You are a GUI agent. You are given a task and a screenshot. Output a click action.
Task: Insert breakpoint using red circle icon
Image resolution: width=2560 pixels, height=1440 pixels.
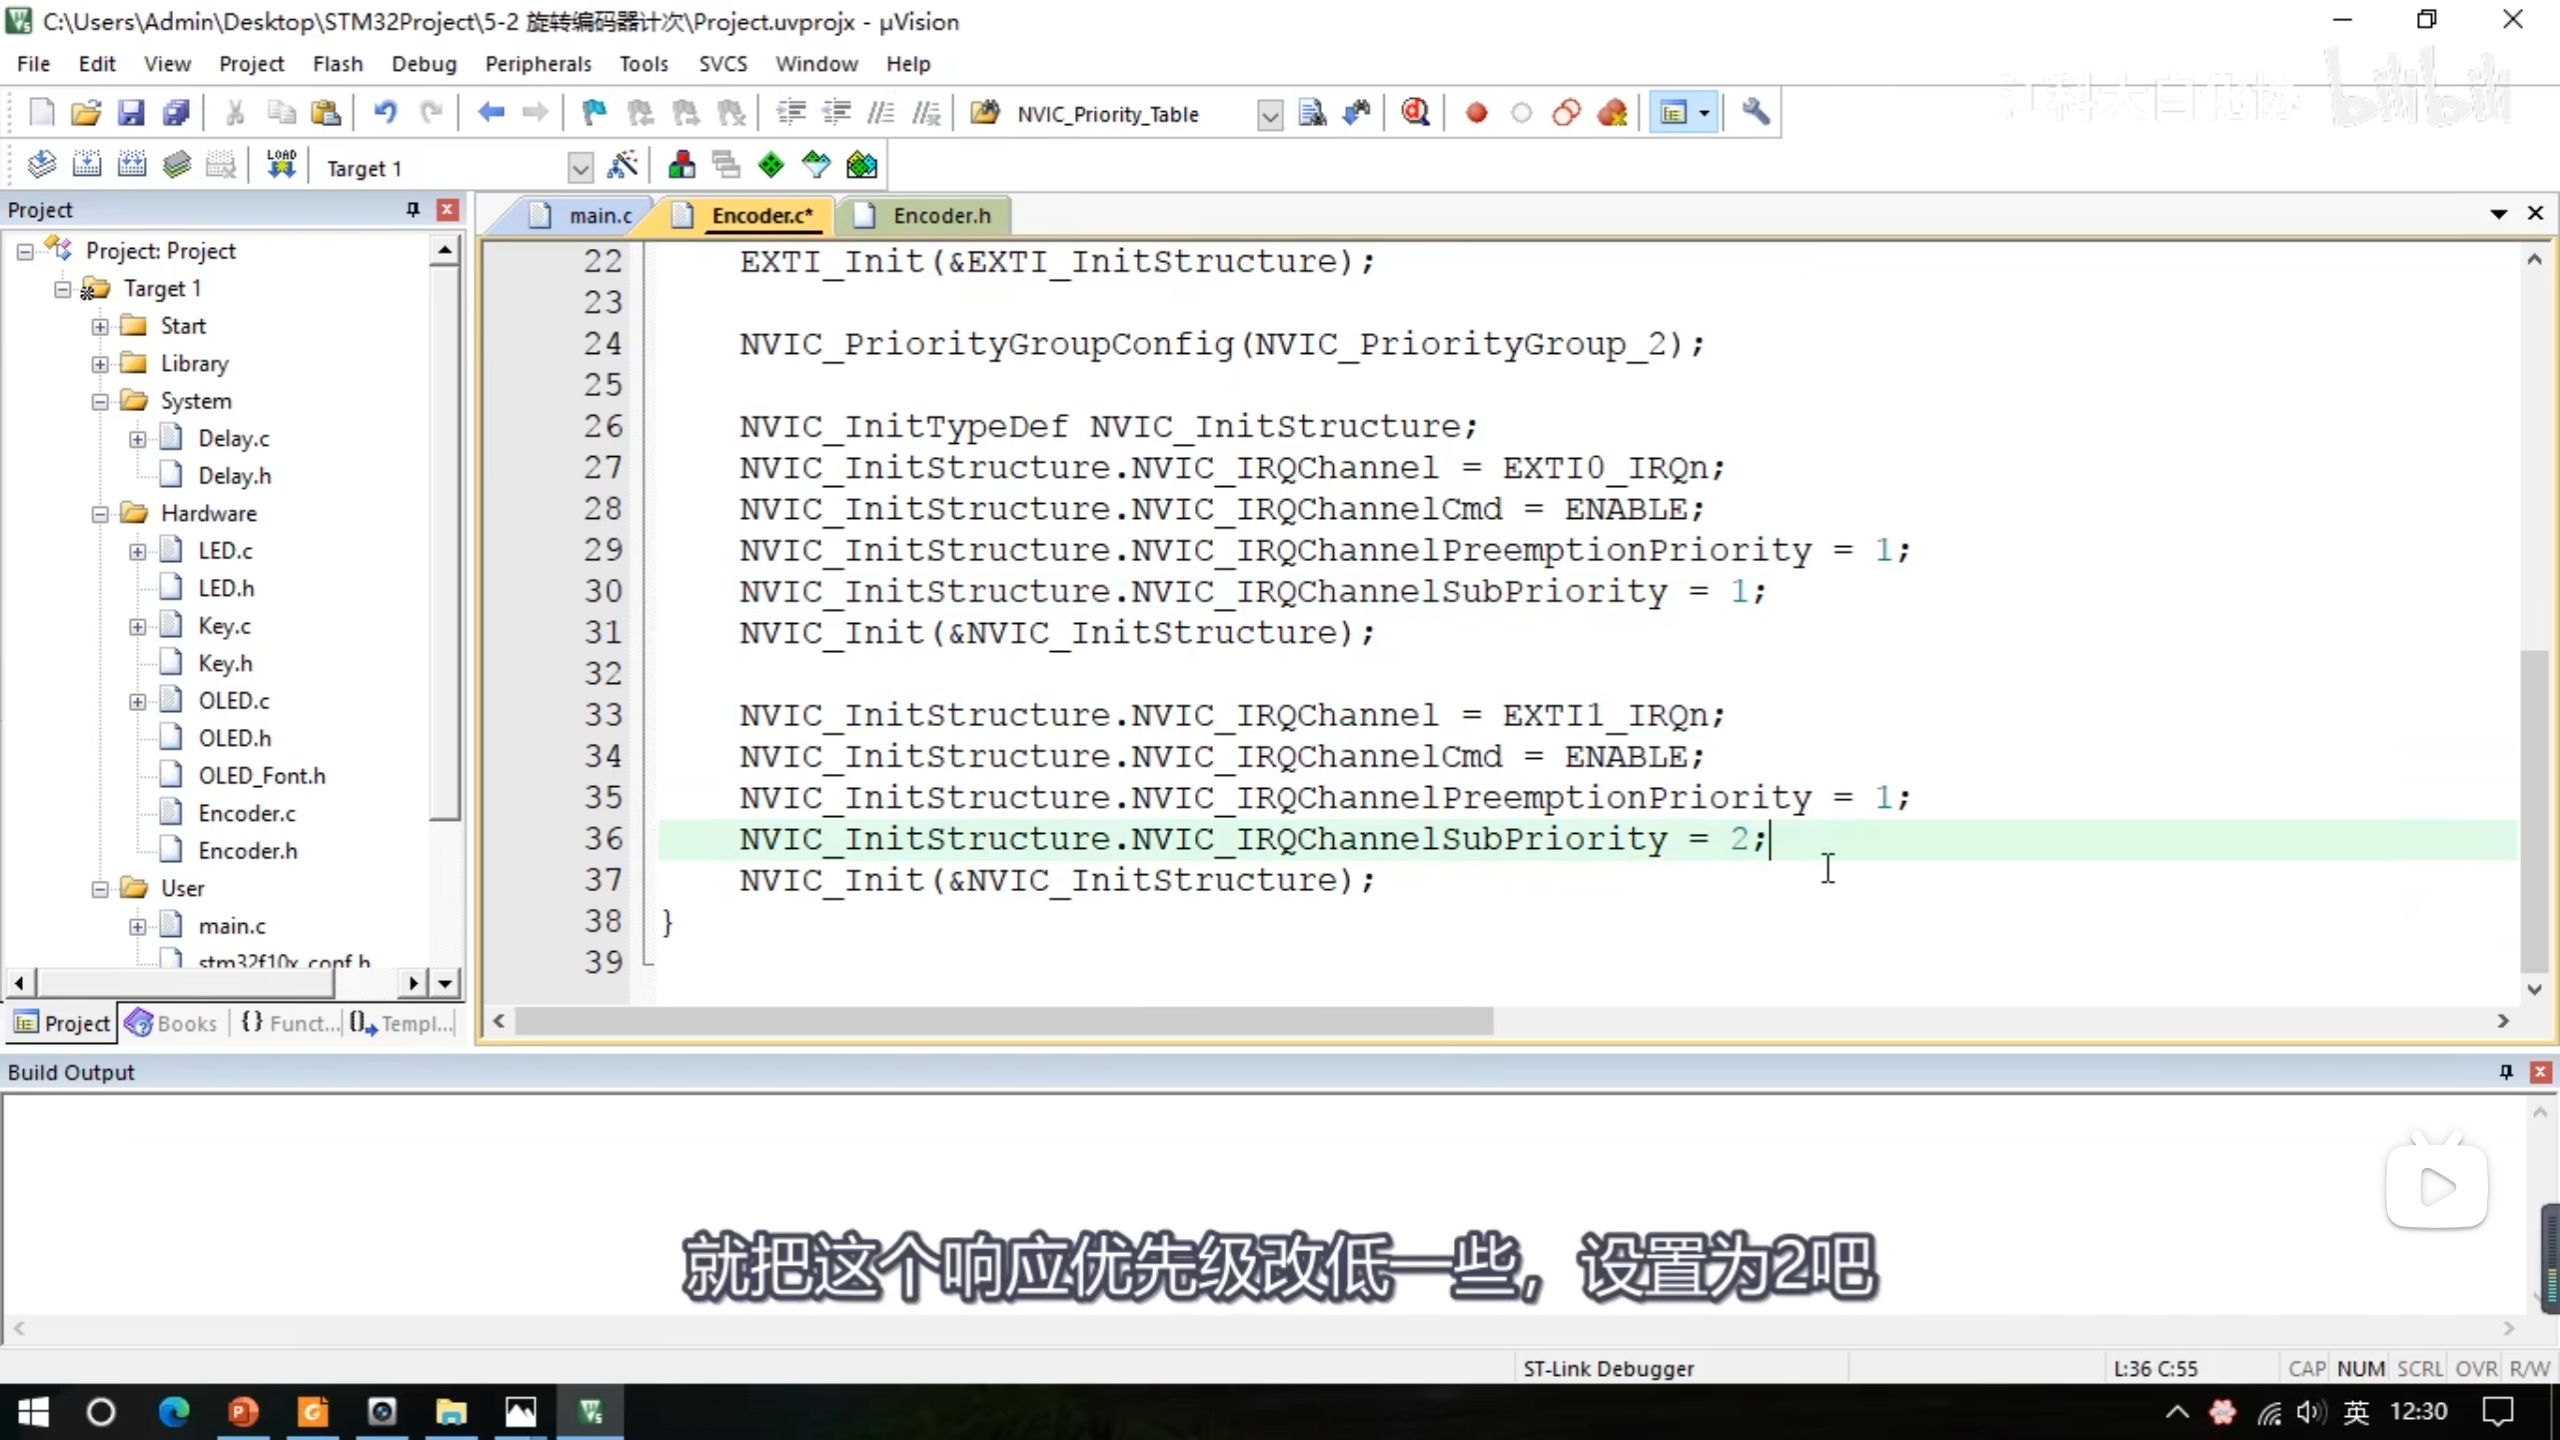pos(1476,113)
